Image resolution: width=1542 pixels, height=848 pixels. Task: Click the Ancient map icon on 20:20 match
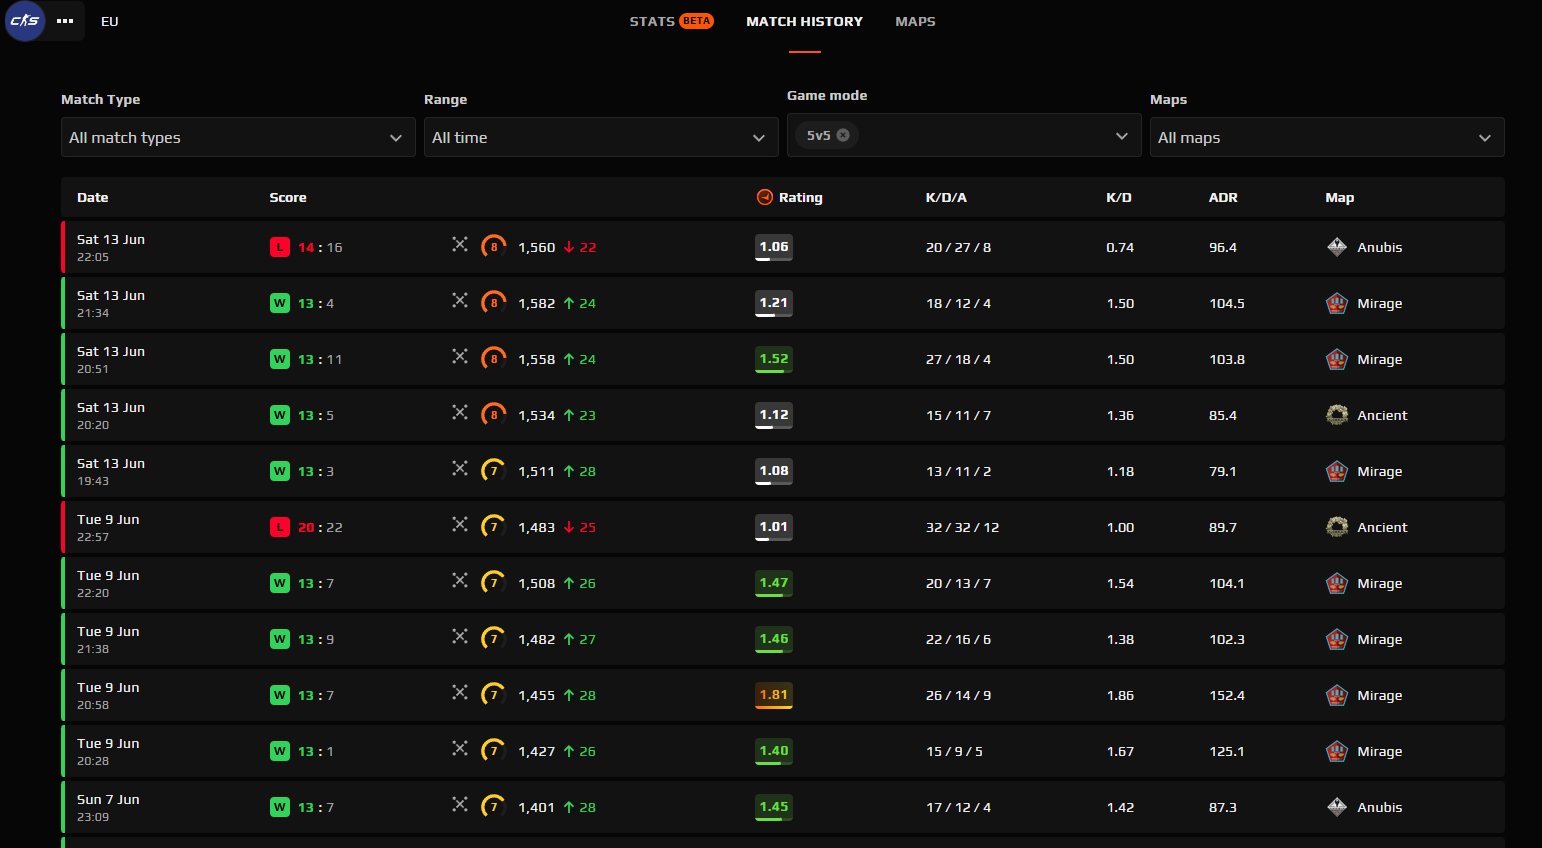point(1337,415)
